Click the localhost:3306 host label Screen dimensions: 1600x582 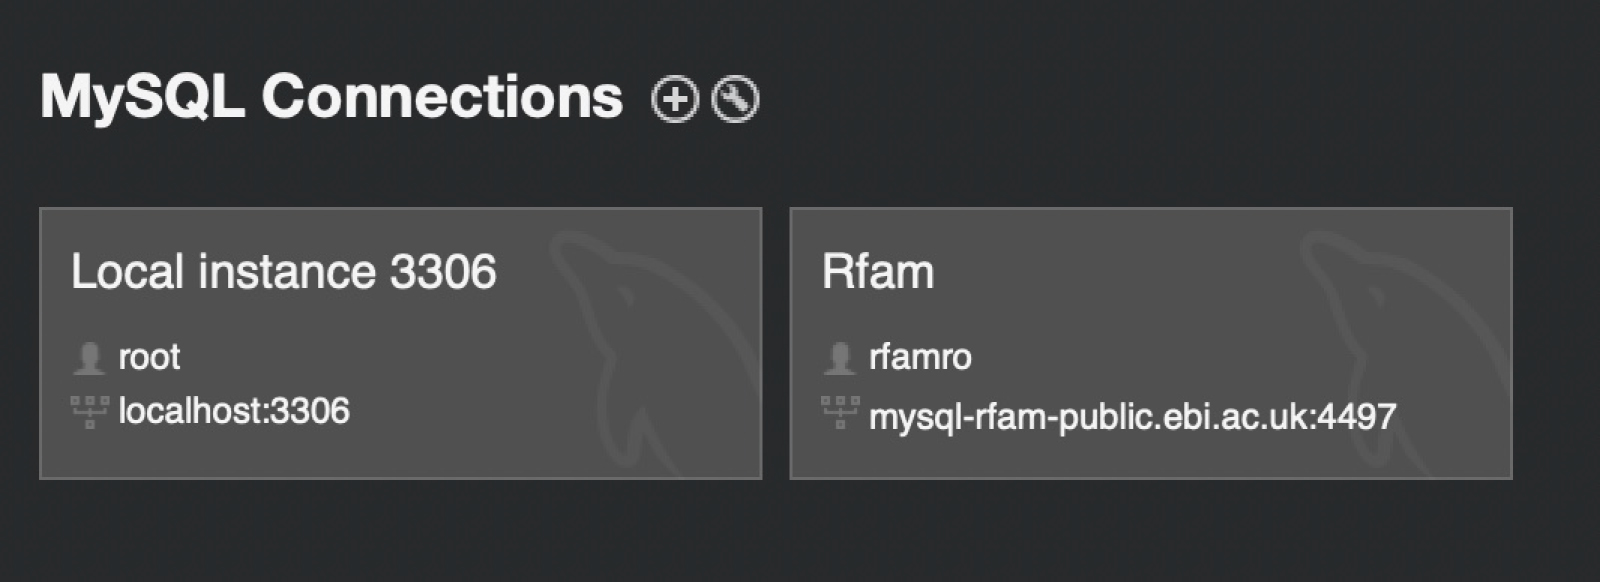pos(234,411)
